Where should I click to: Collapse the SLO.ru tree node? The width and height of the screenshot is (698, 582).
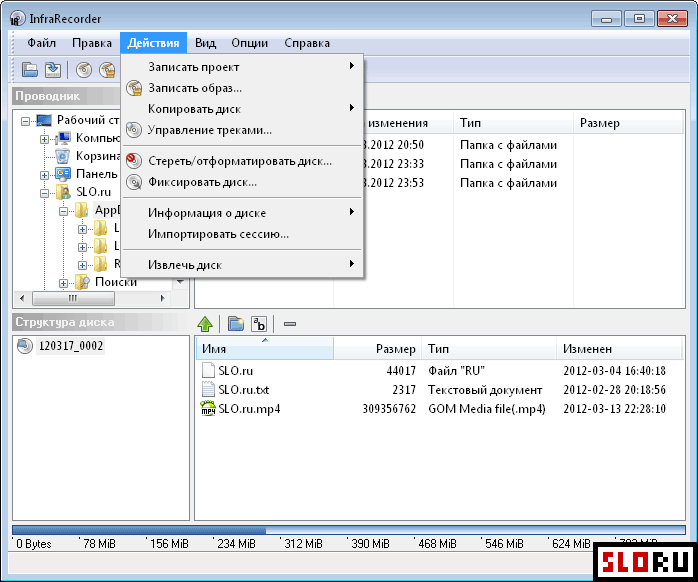click(x=44, y=193)
